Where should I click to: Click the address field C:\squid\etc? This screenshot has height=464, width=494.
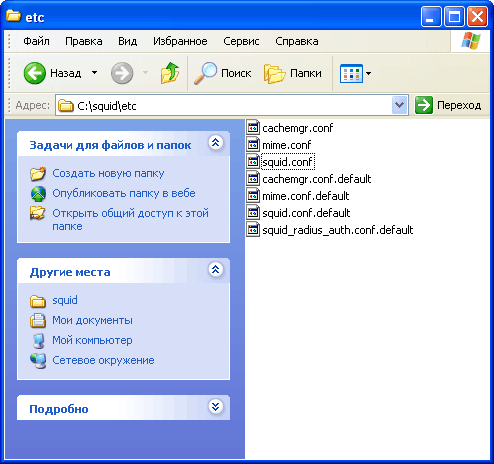click(224, 105)
